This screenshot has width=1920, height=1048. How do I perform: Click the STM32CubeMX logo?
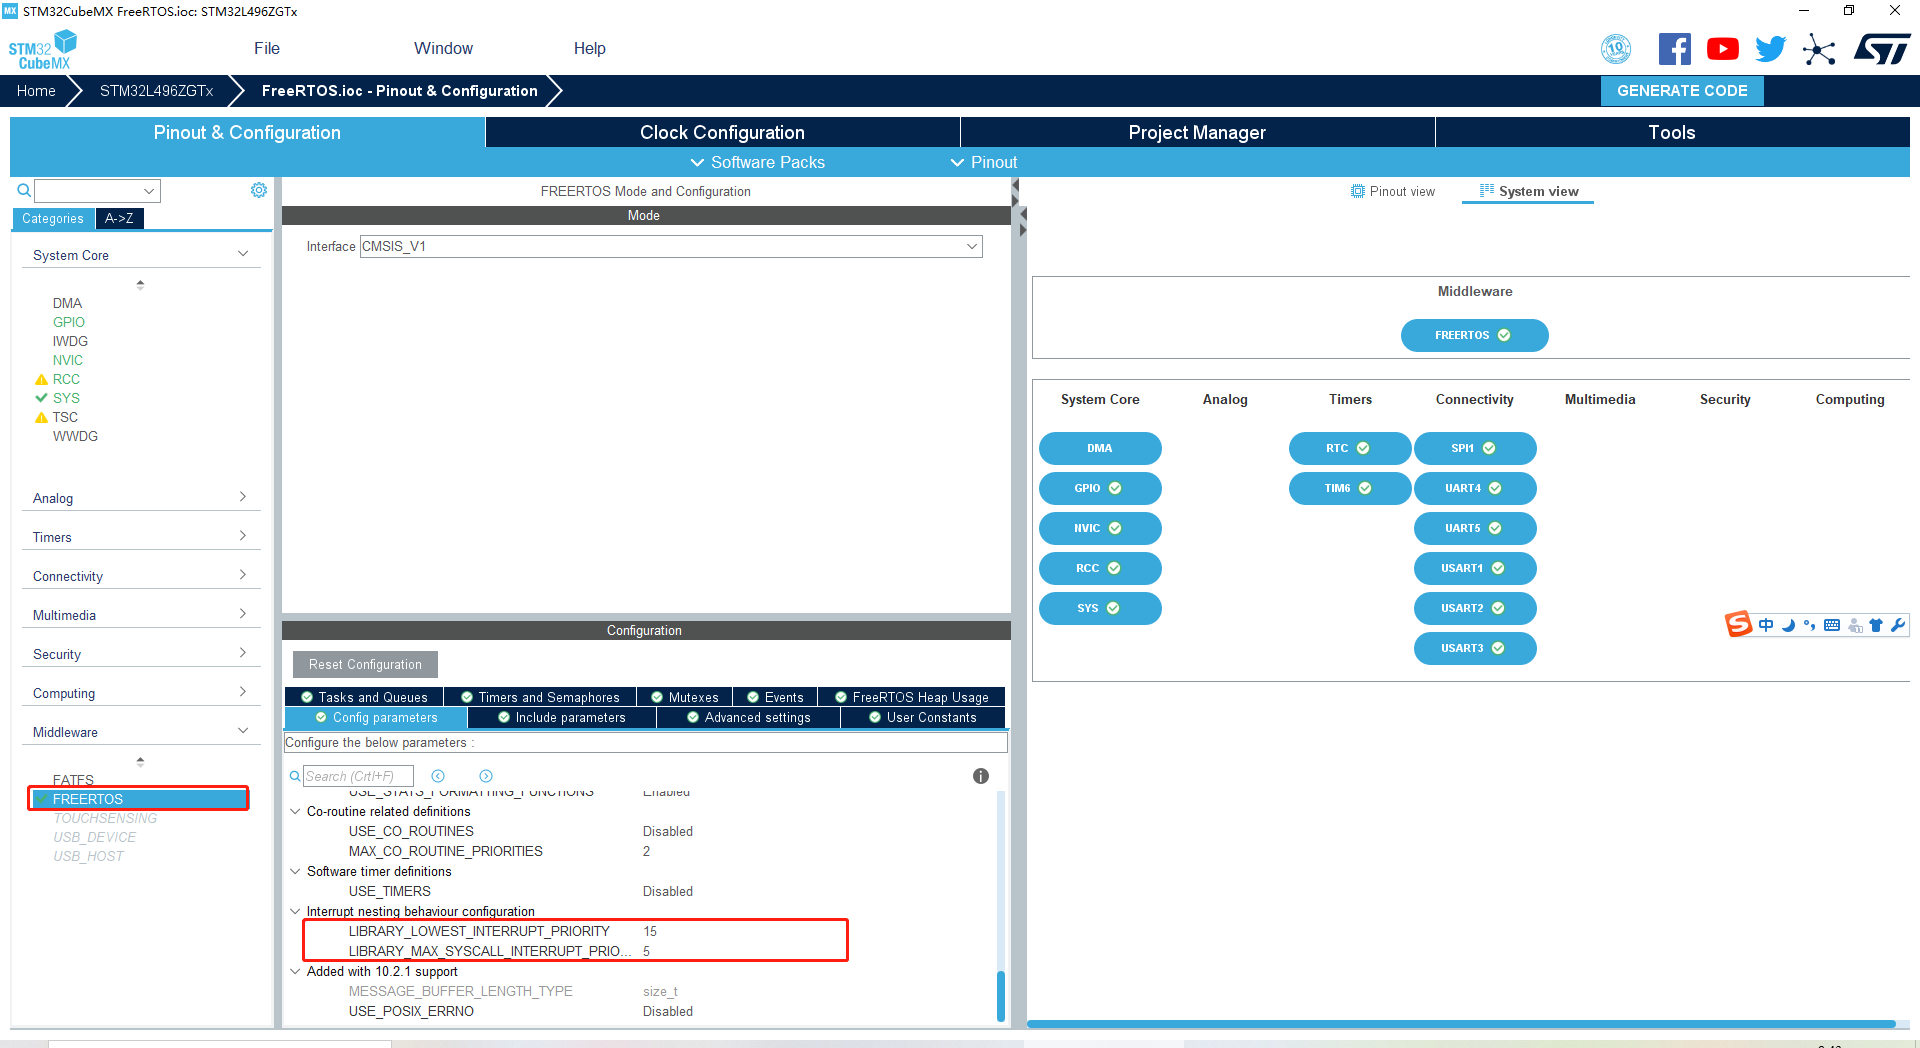pos(42,50)
